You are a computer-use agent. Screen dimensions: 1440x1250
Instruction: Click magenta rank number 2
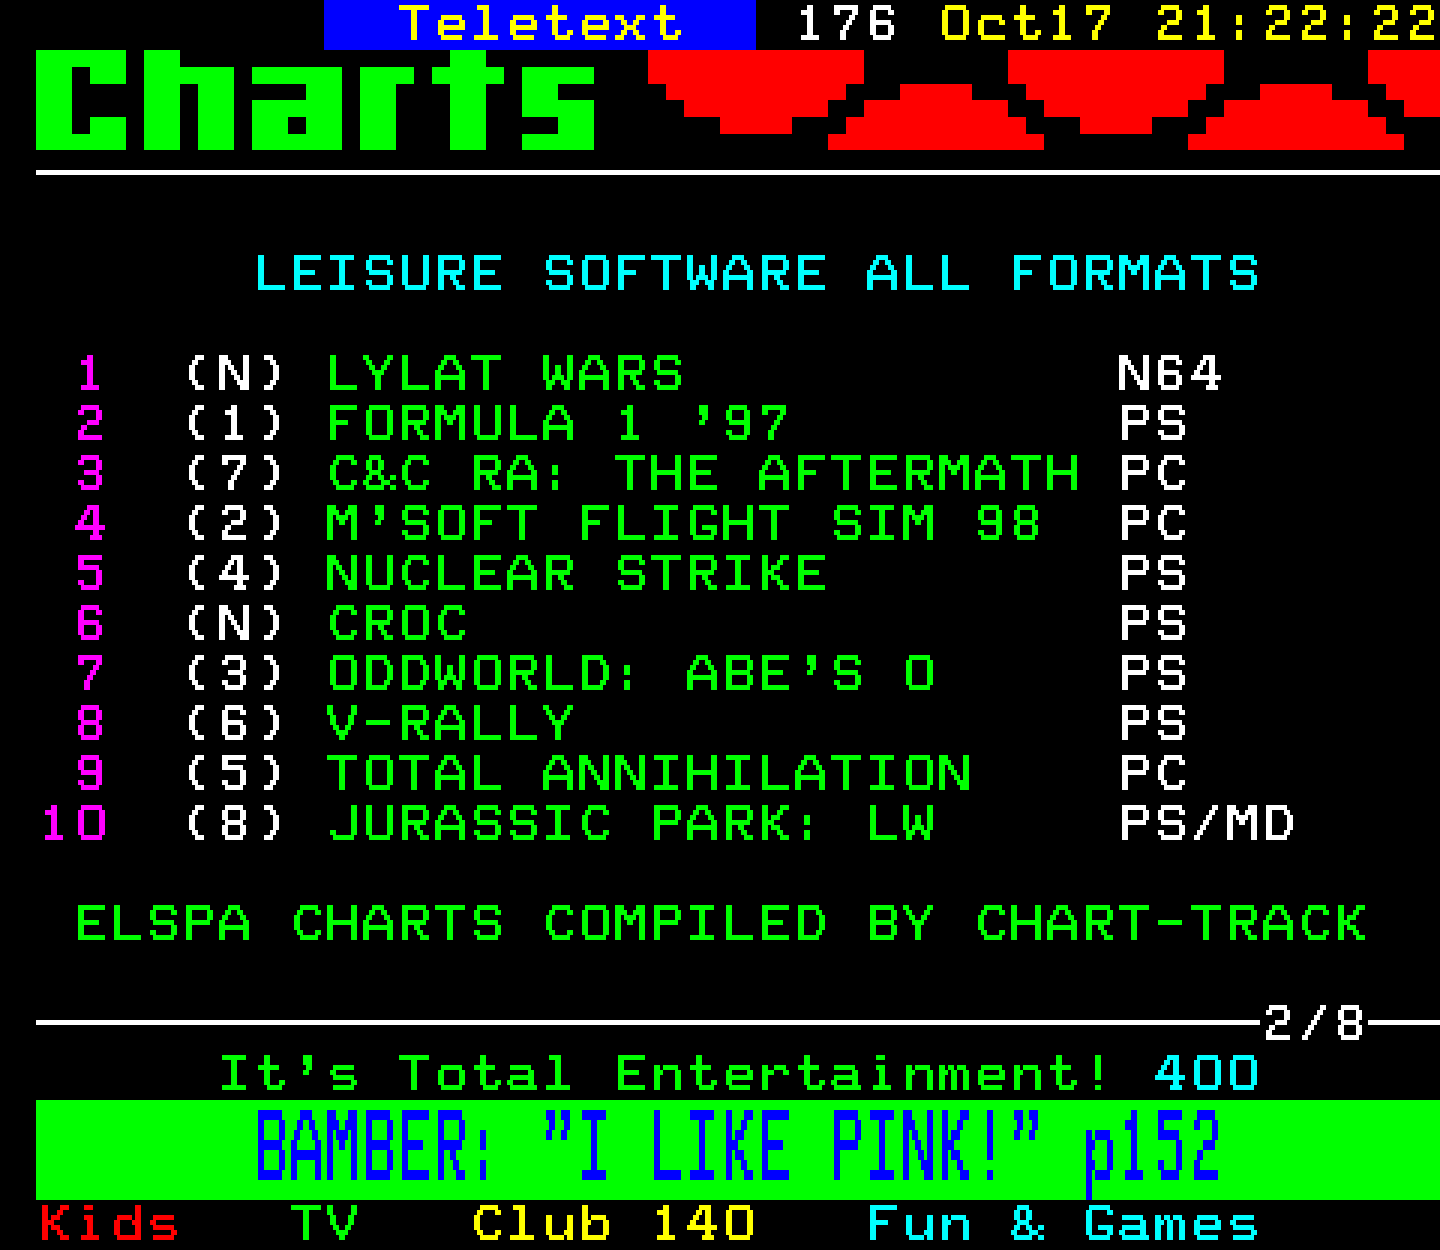pyautogui.click(x=90, y=424)
